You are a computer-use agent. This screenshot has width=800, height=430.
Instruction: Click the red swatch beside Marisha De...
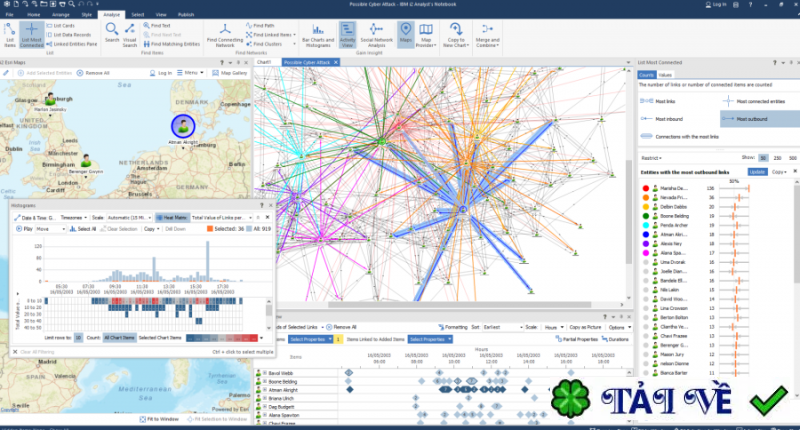pyautogui.click(x=645, y=188)
